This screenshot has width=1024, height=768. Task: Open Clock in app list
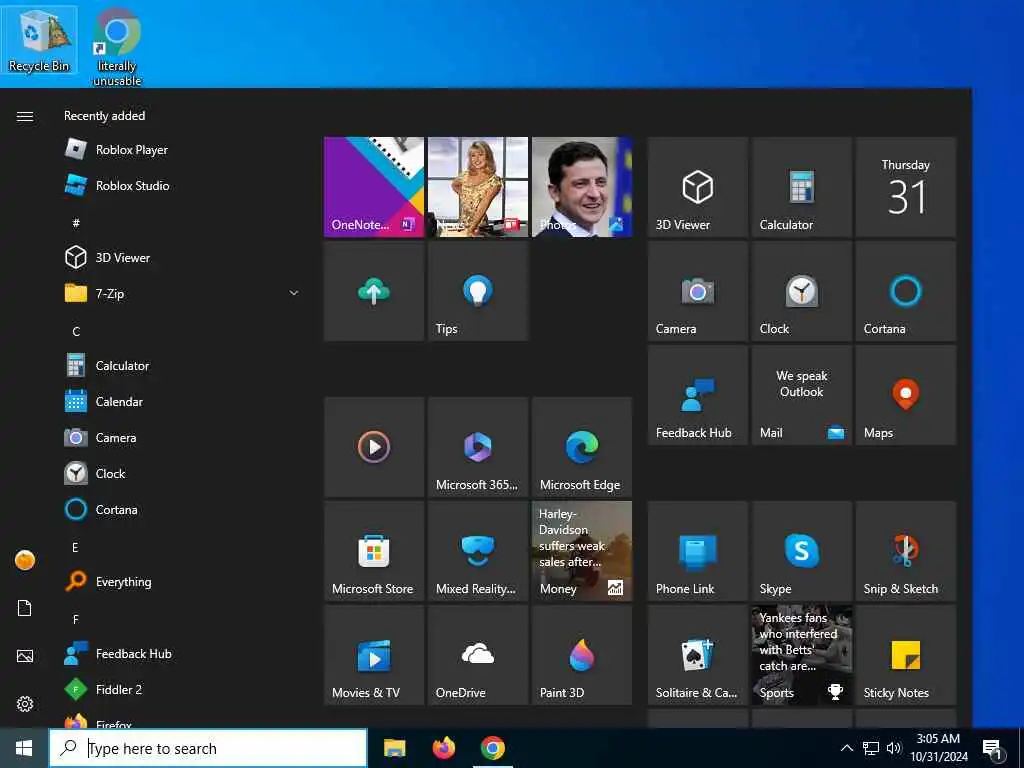[183, 473]
